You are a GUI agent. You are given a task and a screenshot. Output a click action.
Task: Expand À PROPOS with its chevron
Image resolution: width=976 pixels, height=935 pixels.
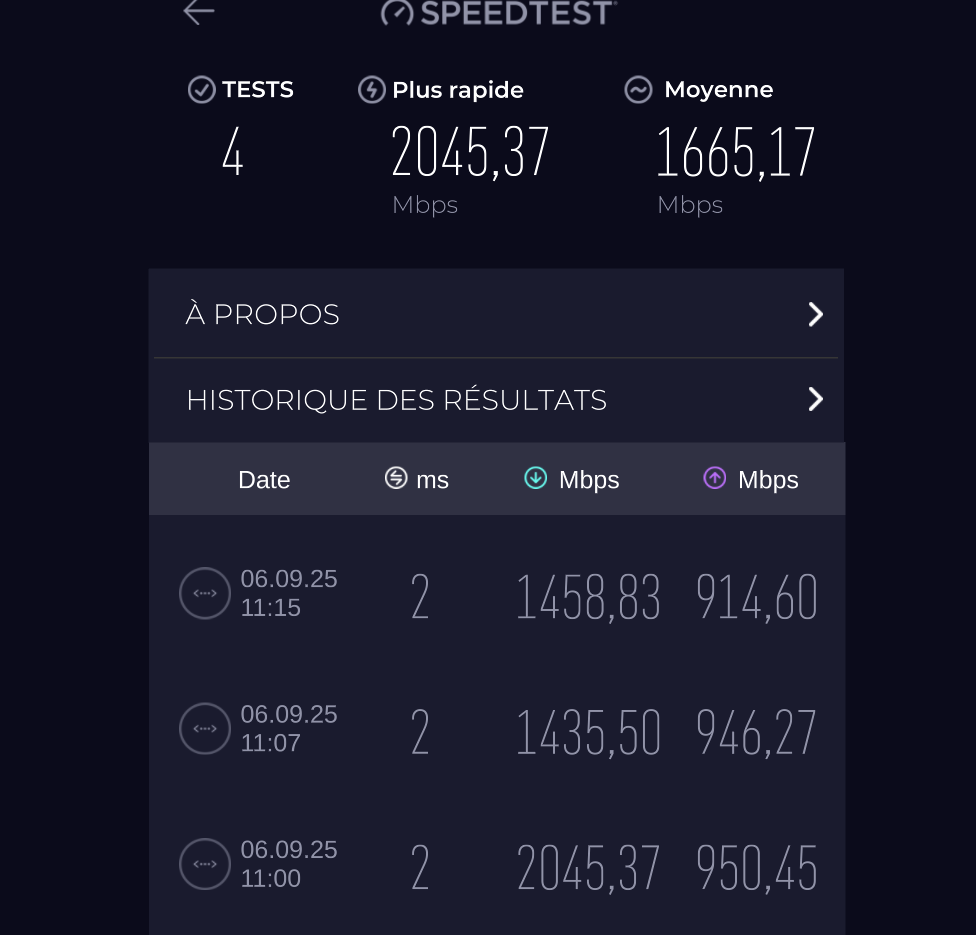pyautogui.click(x=816, y=315)
